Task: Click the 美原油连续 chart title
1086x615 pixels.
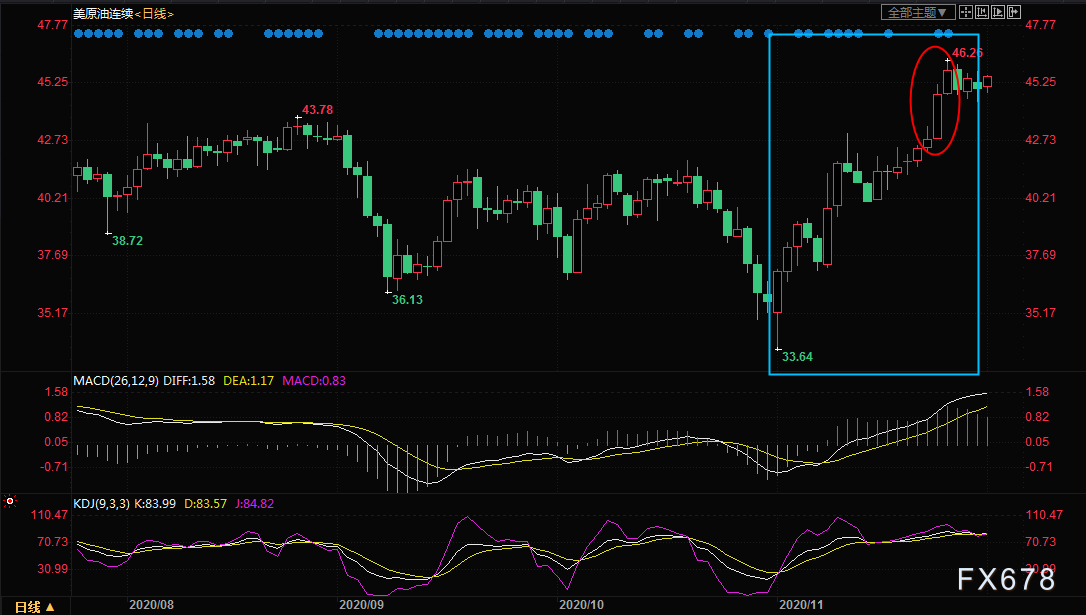Action: tap(103, 14)
